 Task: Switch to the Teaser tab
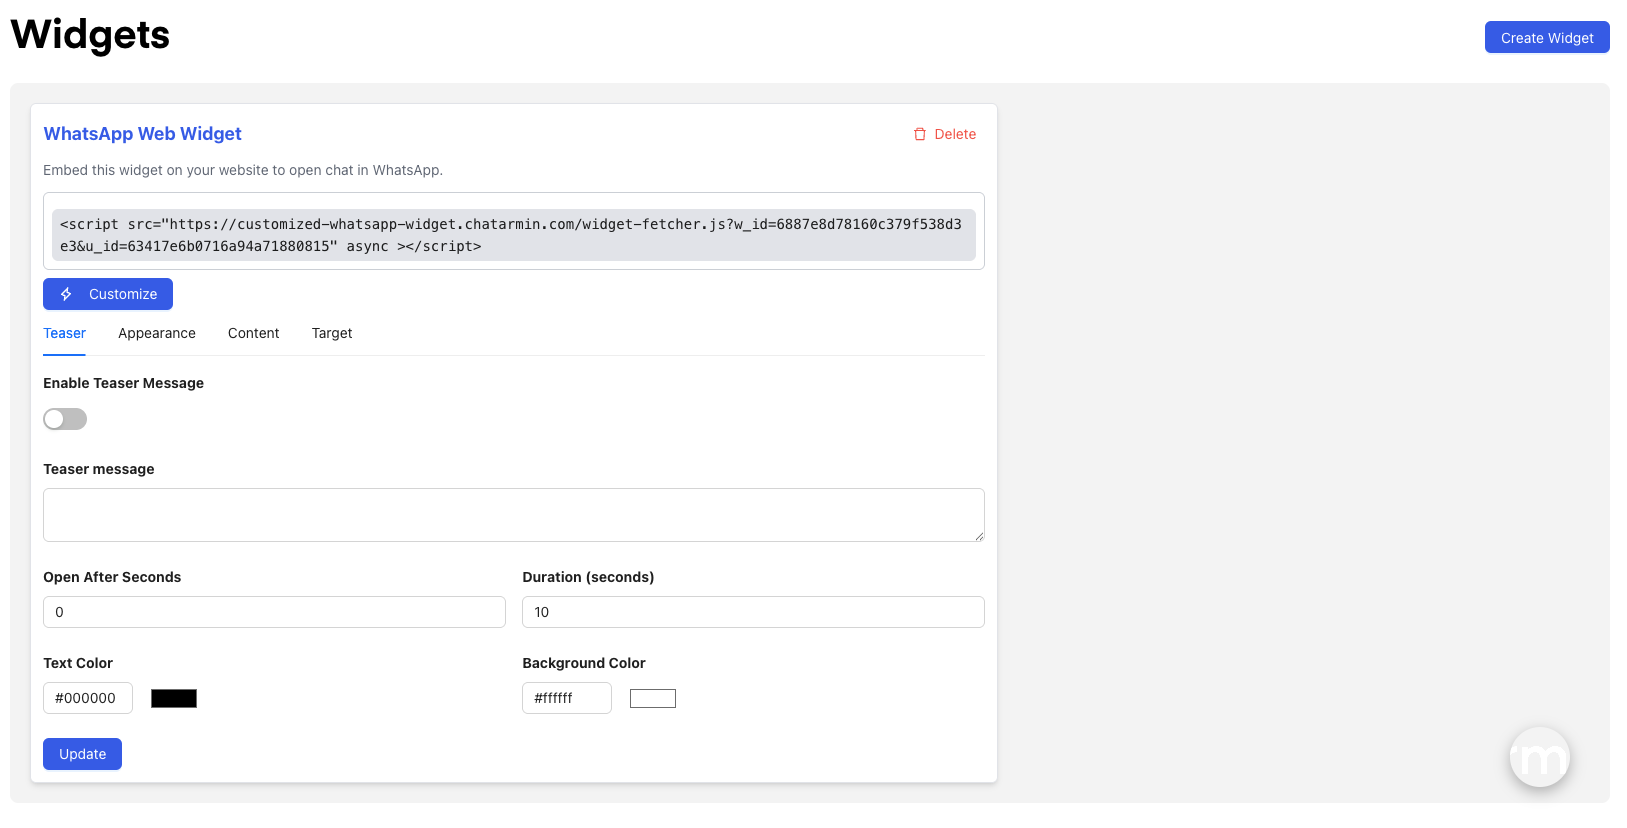tap(64, 333)
